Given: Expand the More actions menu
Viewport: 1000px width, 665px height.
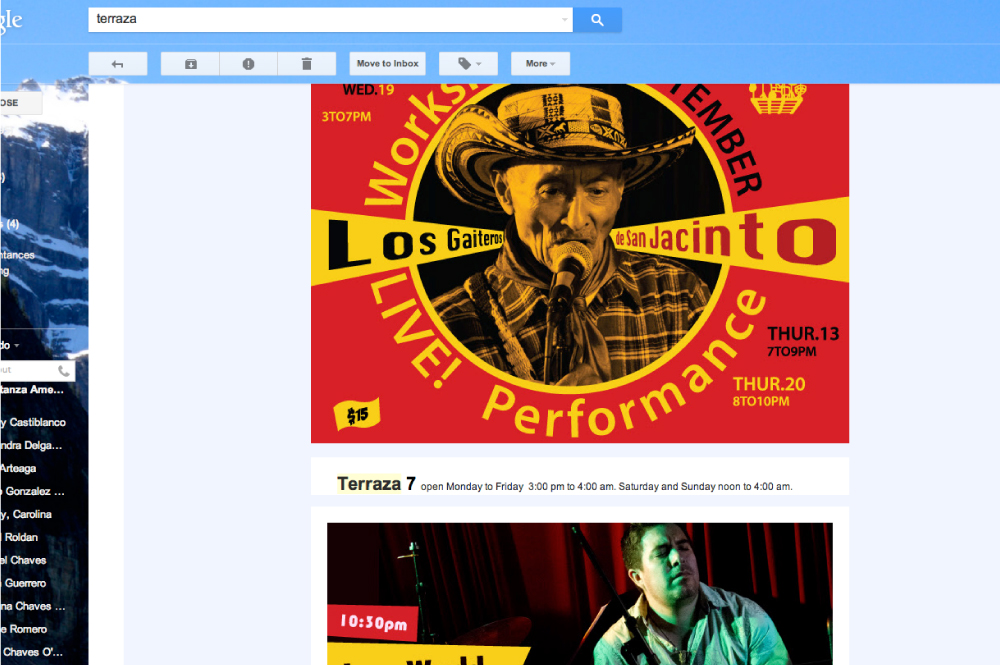Looking at the screenshot, I should (540, 64).
